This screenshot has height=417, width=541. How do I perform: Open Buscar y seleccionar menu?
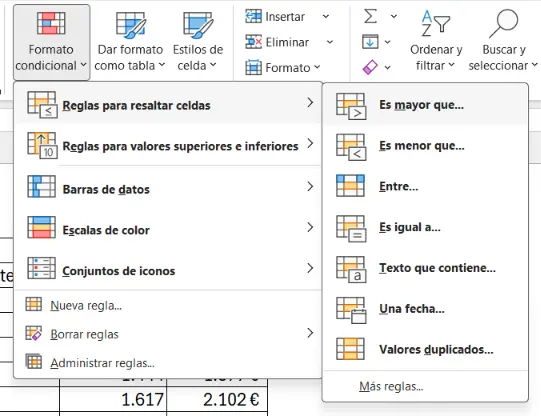[503, 41]
